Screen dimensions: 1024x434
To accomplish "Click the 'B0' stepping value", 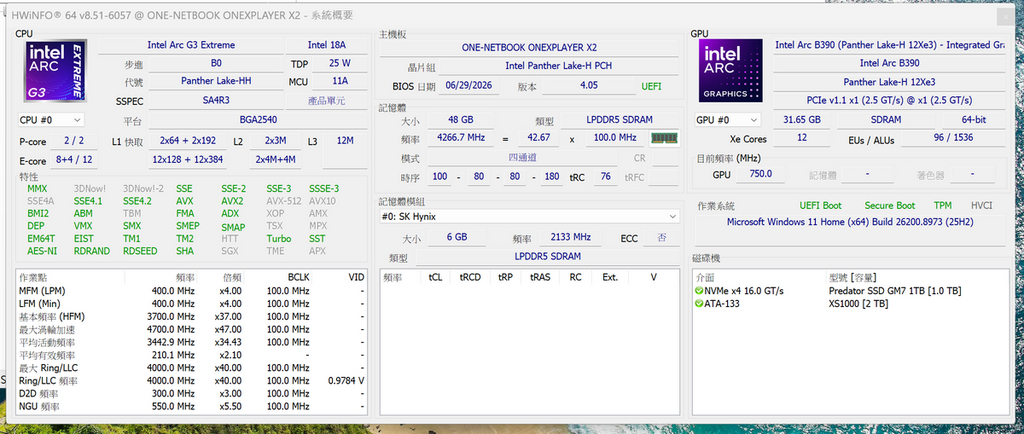I will point(216,64).
